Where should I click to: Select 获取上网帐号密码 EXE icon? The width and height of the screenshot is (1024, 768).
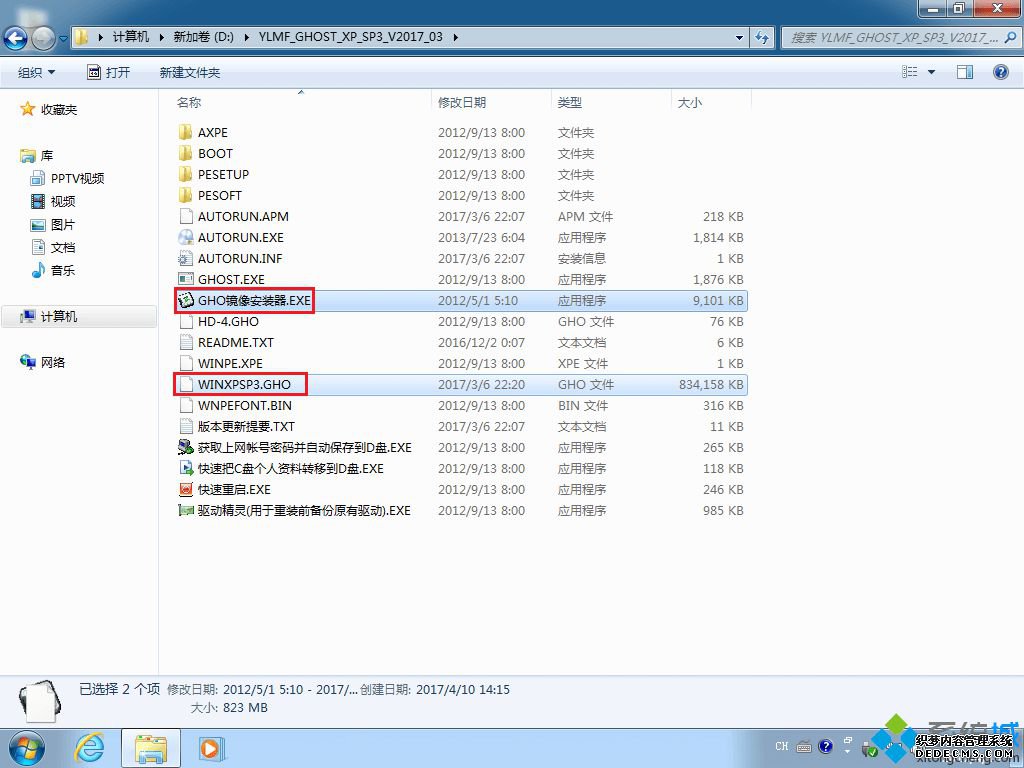coord(185,447)
